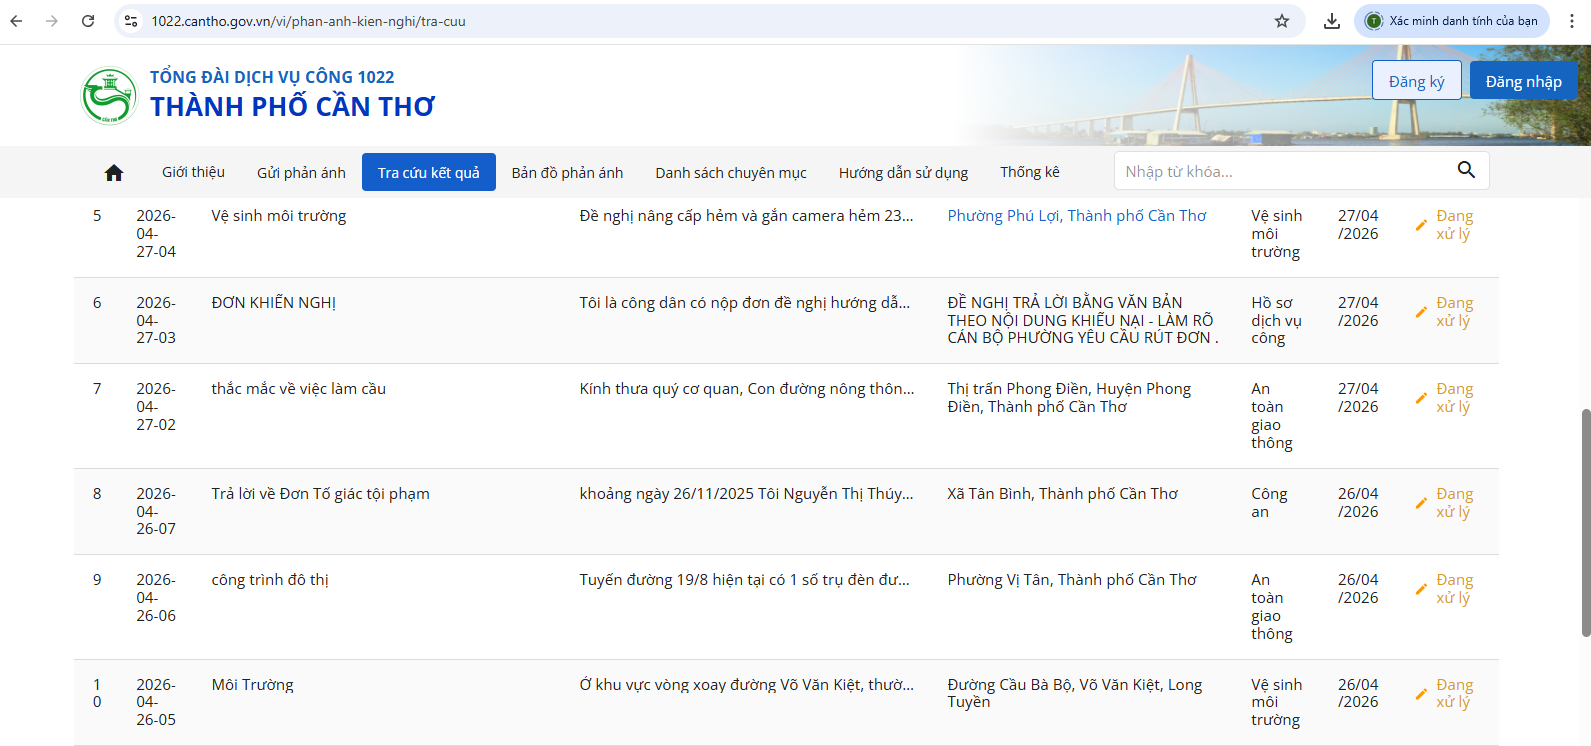This screenshot has width=1591, height=746.
Task: Click text Ở khu vực vòng xoay đường Võ Văn Kiệt
Action: pos(747,685)
